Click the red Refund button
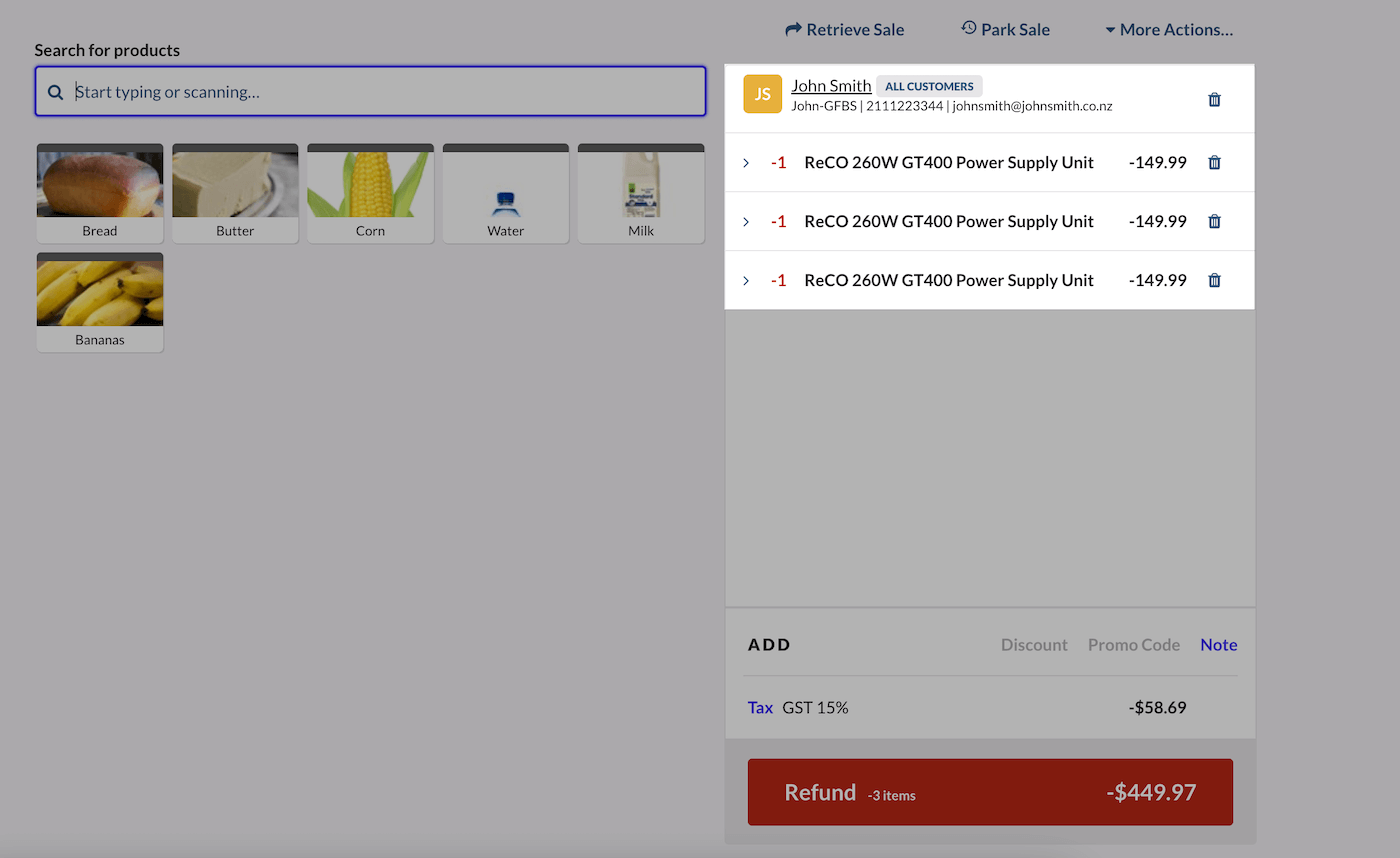Image resolution: width=1400 pixels, height=858 pixels. click(990, 792)
